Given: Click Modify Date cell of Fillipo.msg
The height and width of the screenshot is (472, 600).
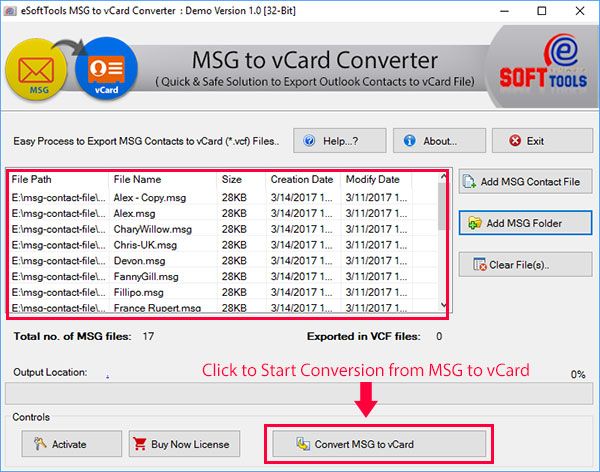Looking at the screenshot, I should 377,292.
